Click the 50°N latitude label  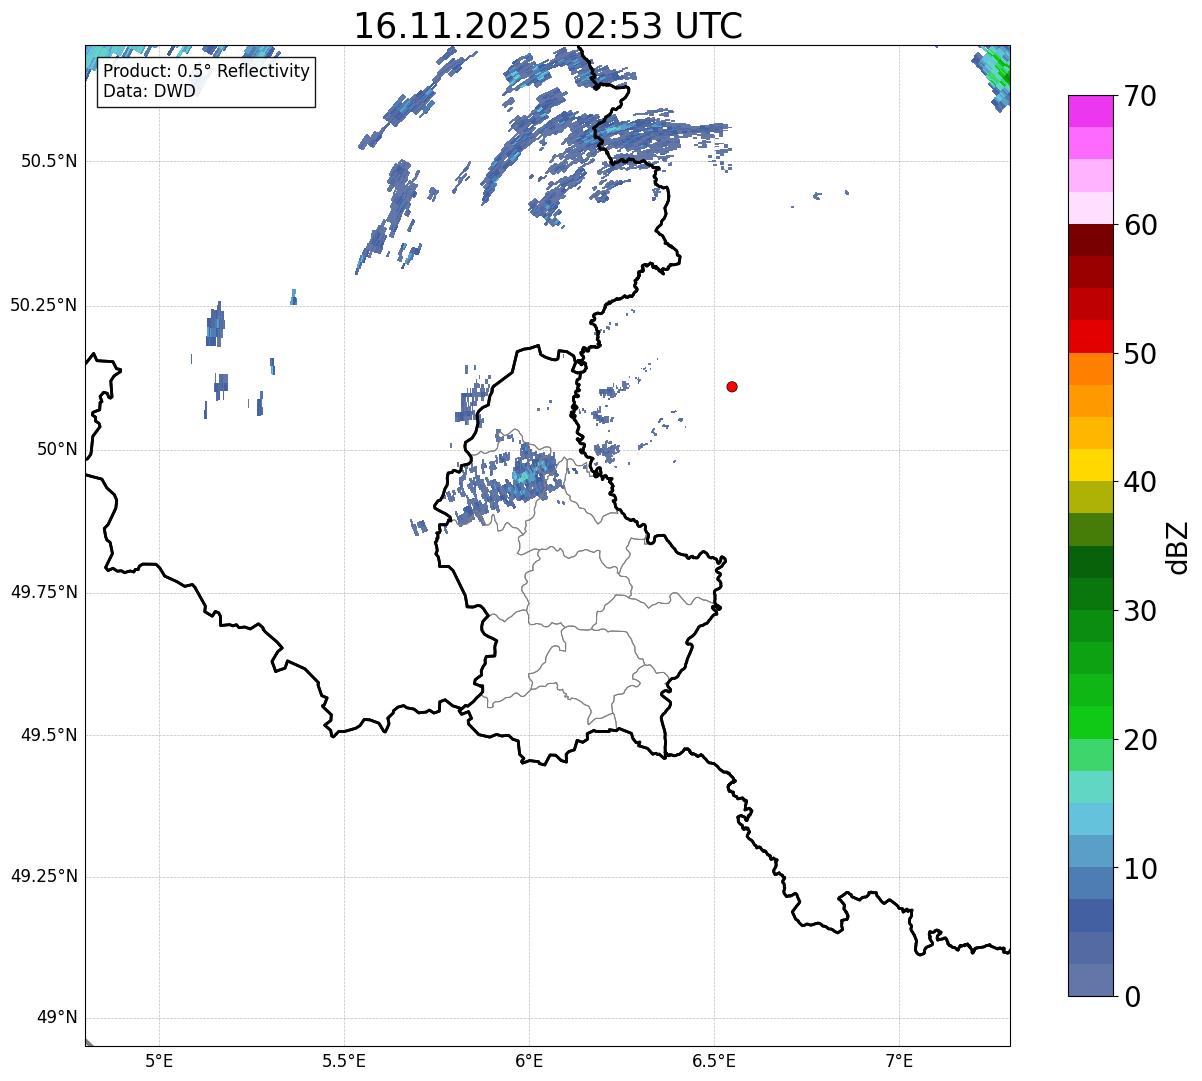[x=57, y=450]
